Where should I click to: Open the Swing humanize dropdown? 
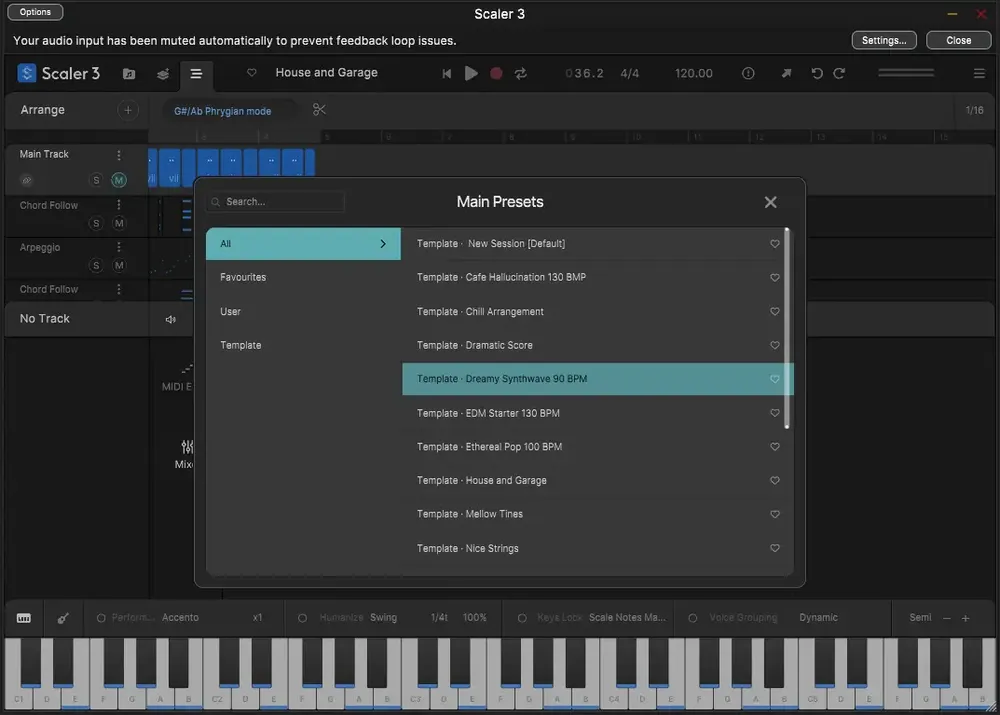point(383,617)
